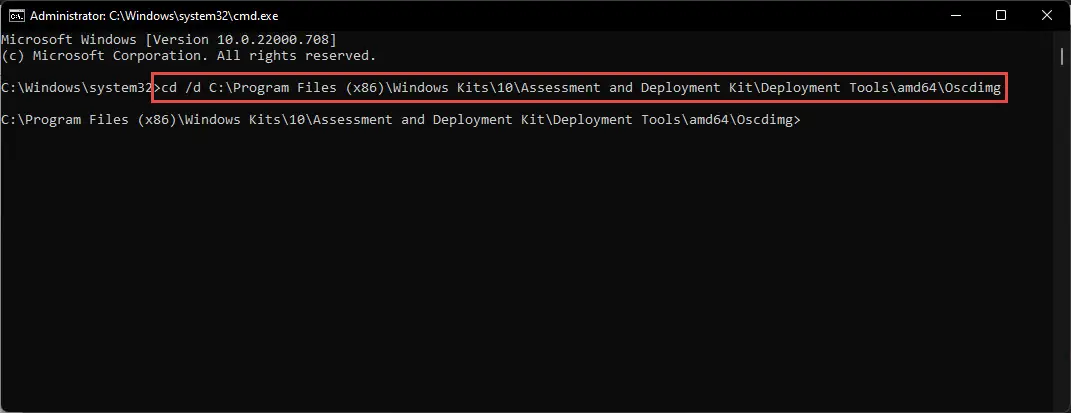Click the Microsoft Windows version line
The height and width of the screenshot is (413, 1071).
click(169, 40)
